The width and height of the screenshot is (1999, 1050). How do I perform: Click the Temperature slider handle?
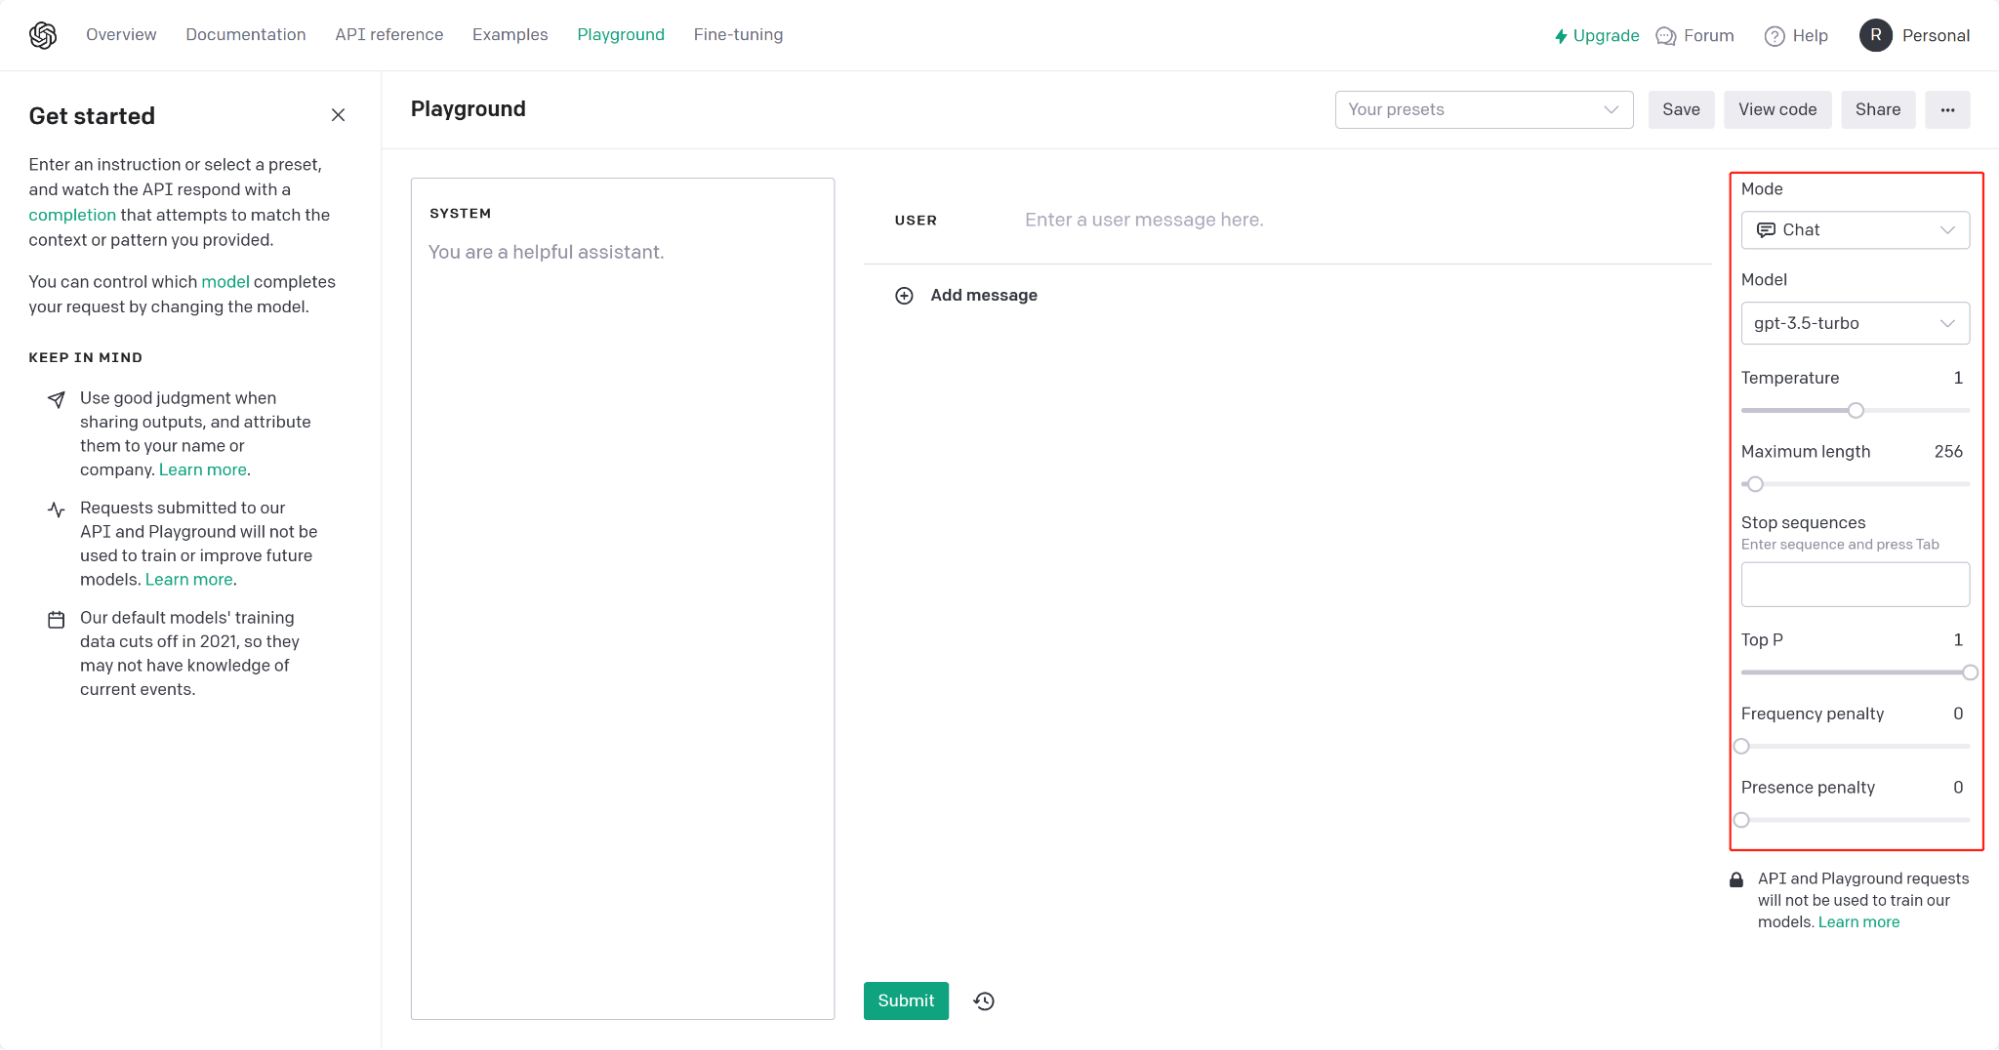click(x=1855, y=411)
